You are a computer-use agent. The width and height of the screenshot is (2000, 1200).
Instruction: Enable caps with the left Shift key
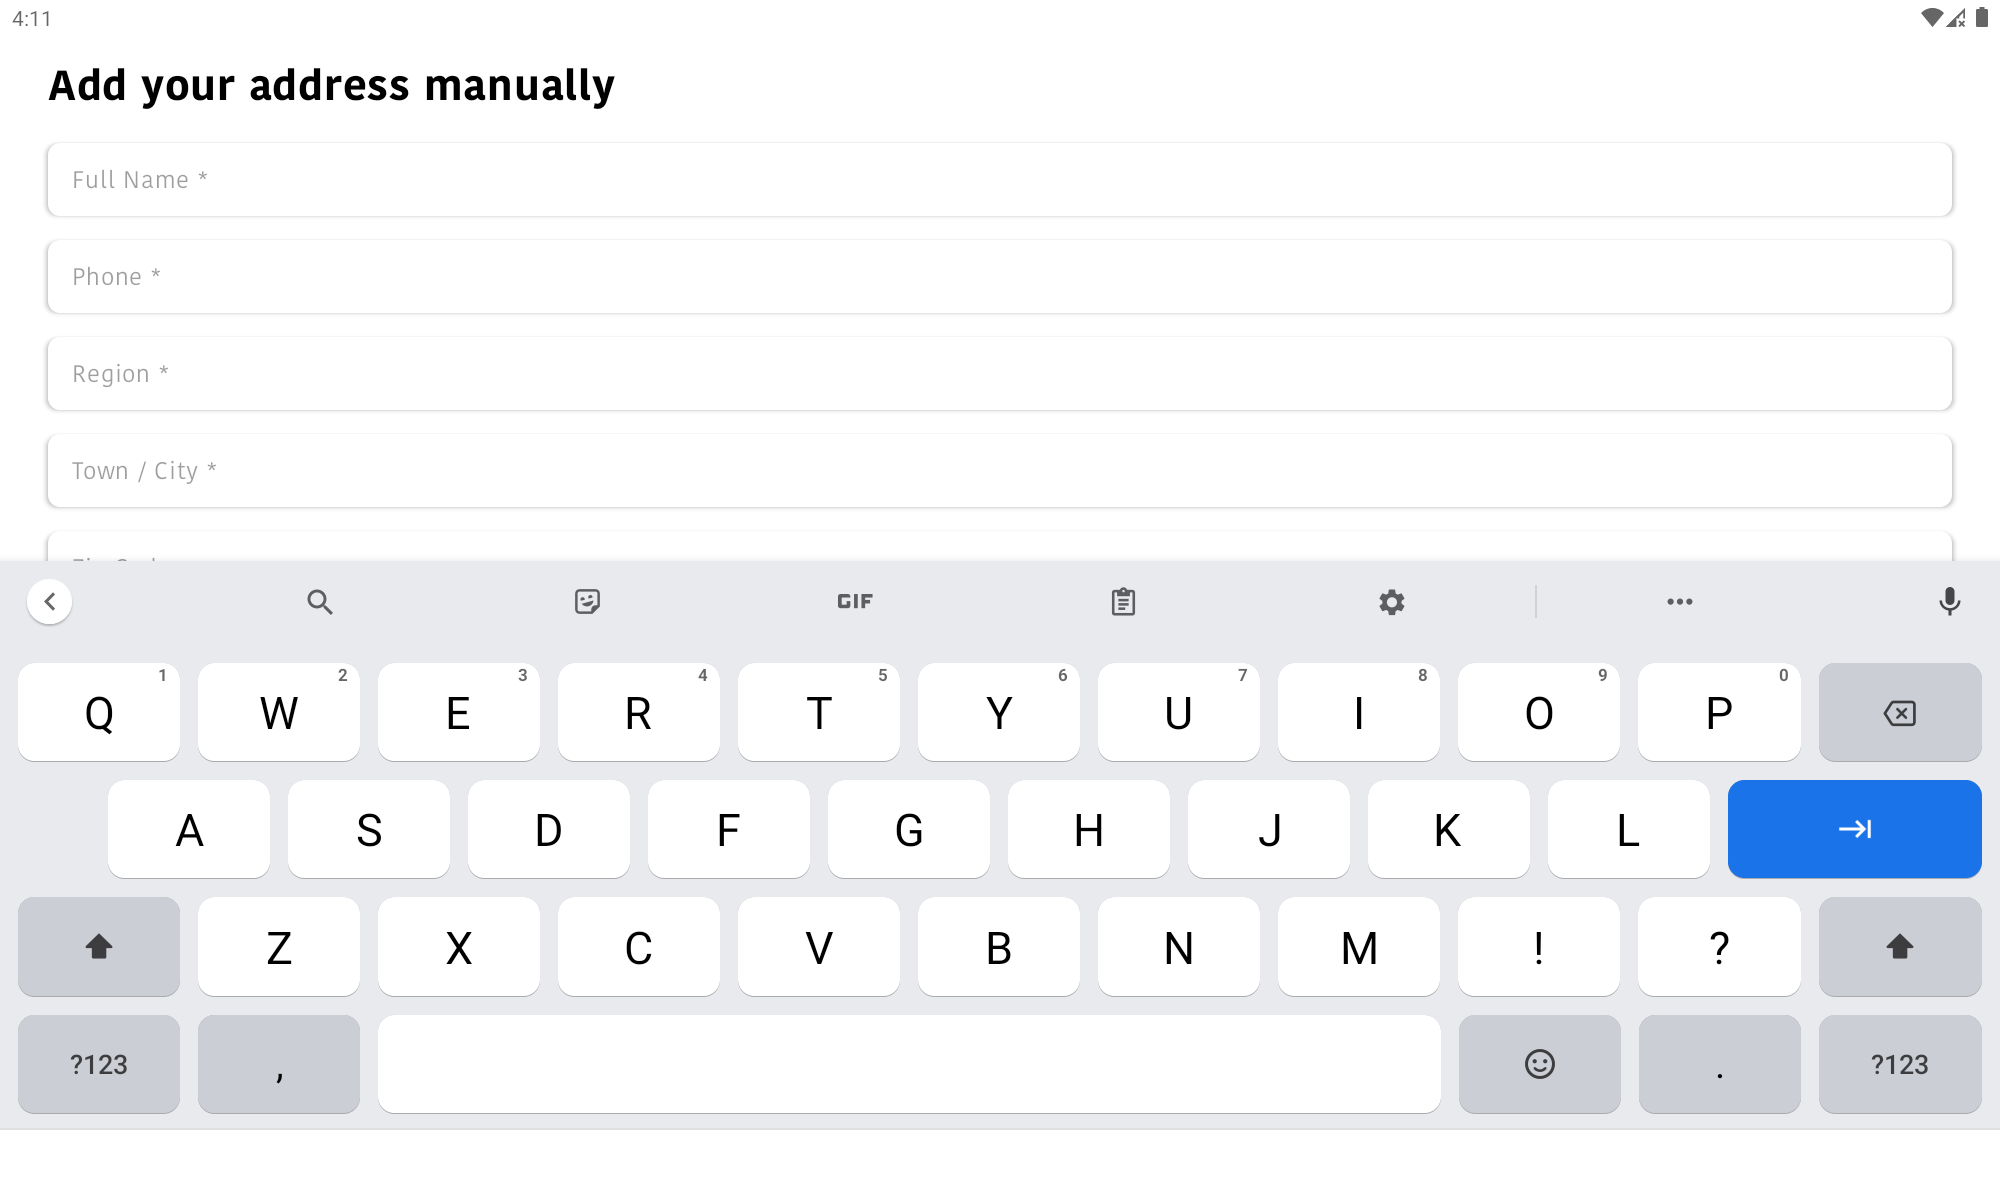click(98, 946)
